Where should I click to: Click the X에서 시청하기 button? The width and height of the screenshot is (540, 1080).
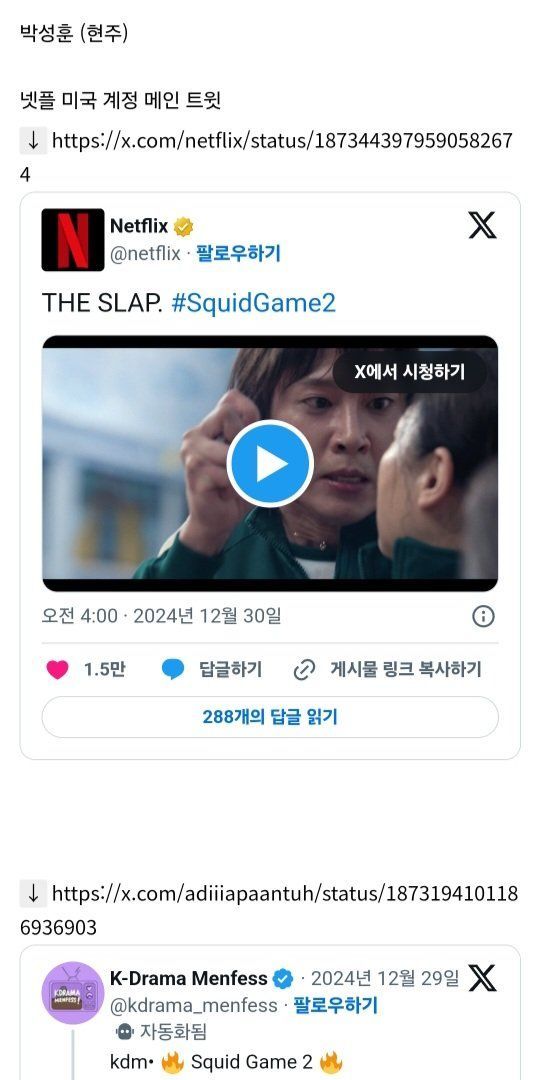[x=410, y=372]
